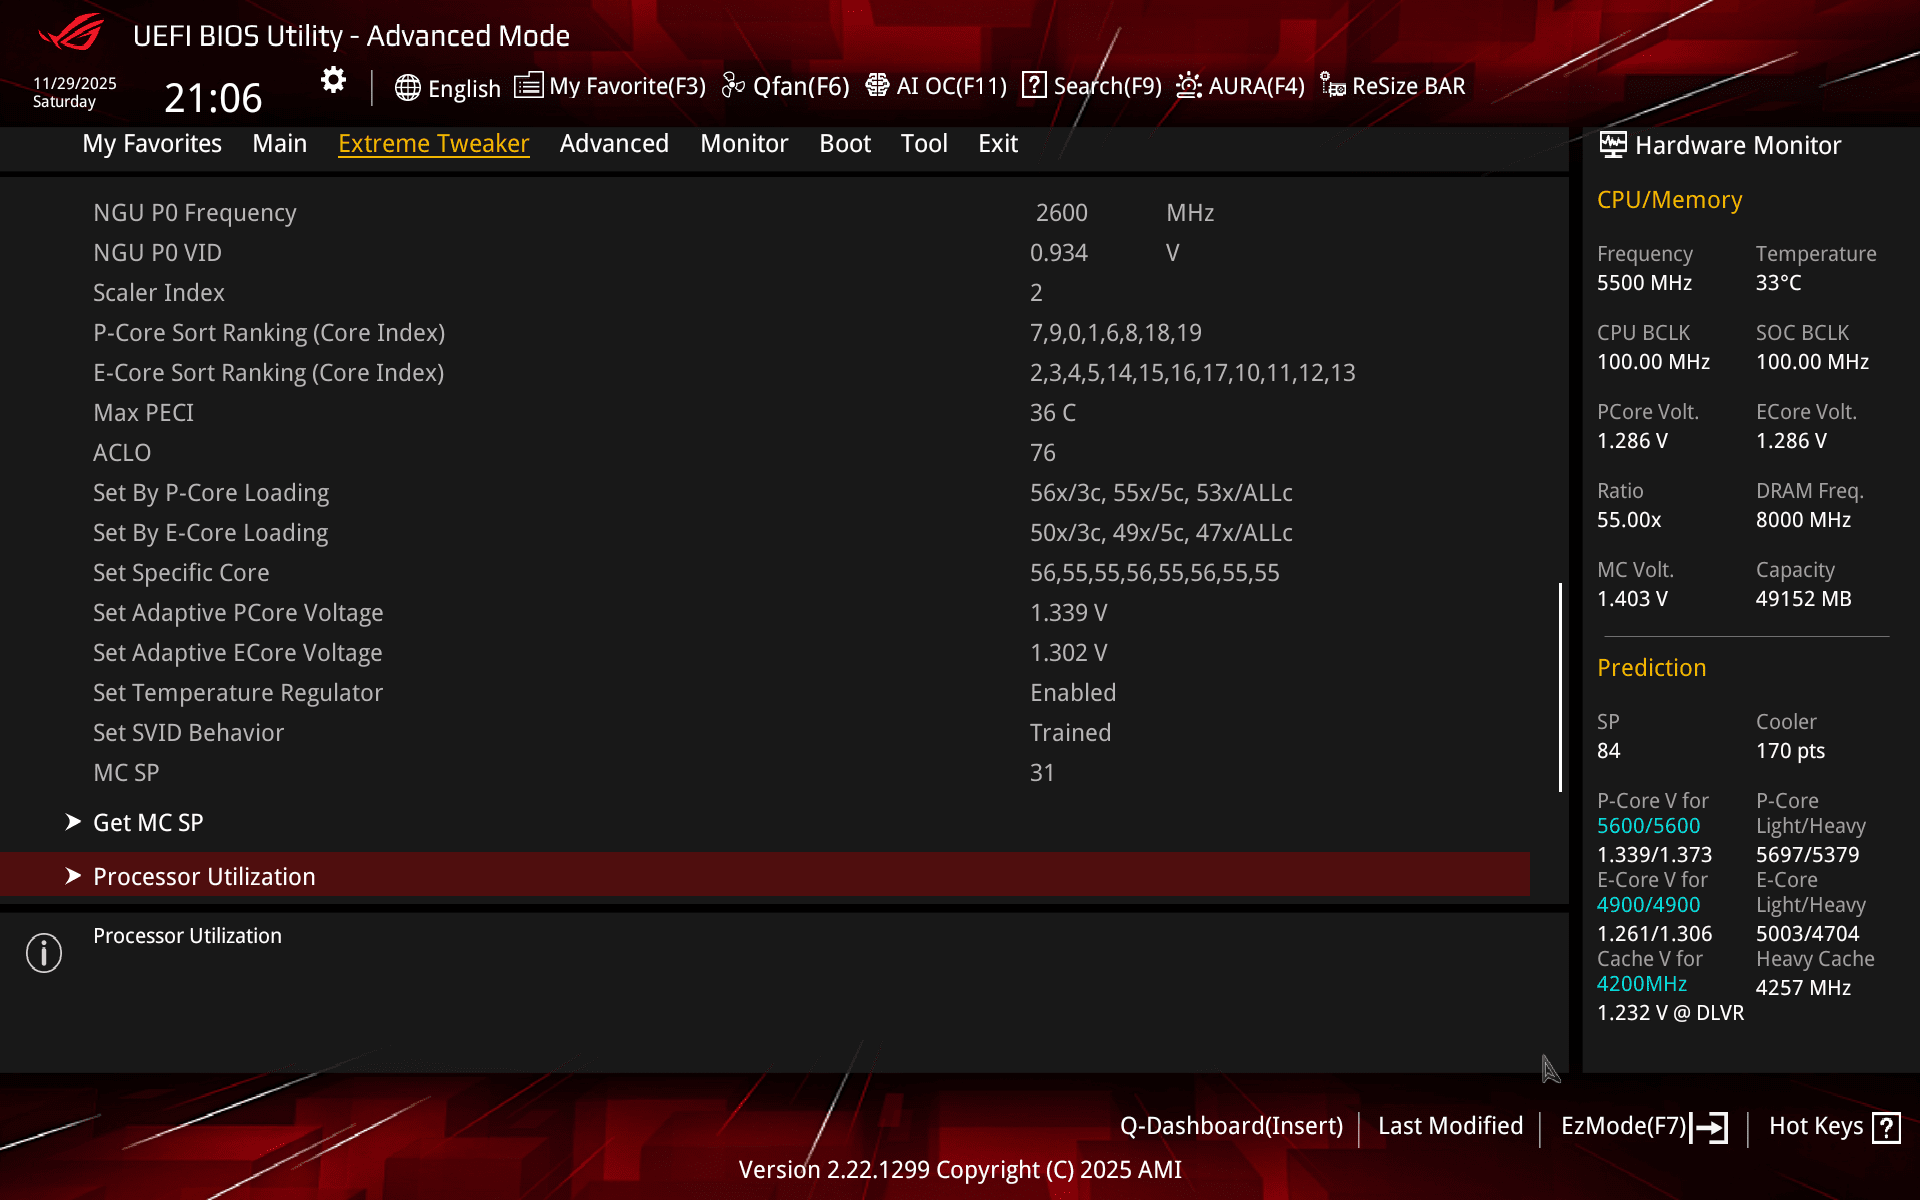
Task: Open Qfan fan control icon
Action: pyautogui.click(x=733, y=86)
